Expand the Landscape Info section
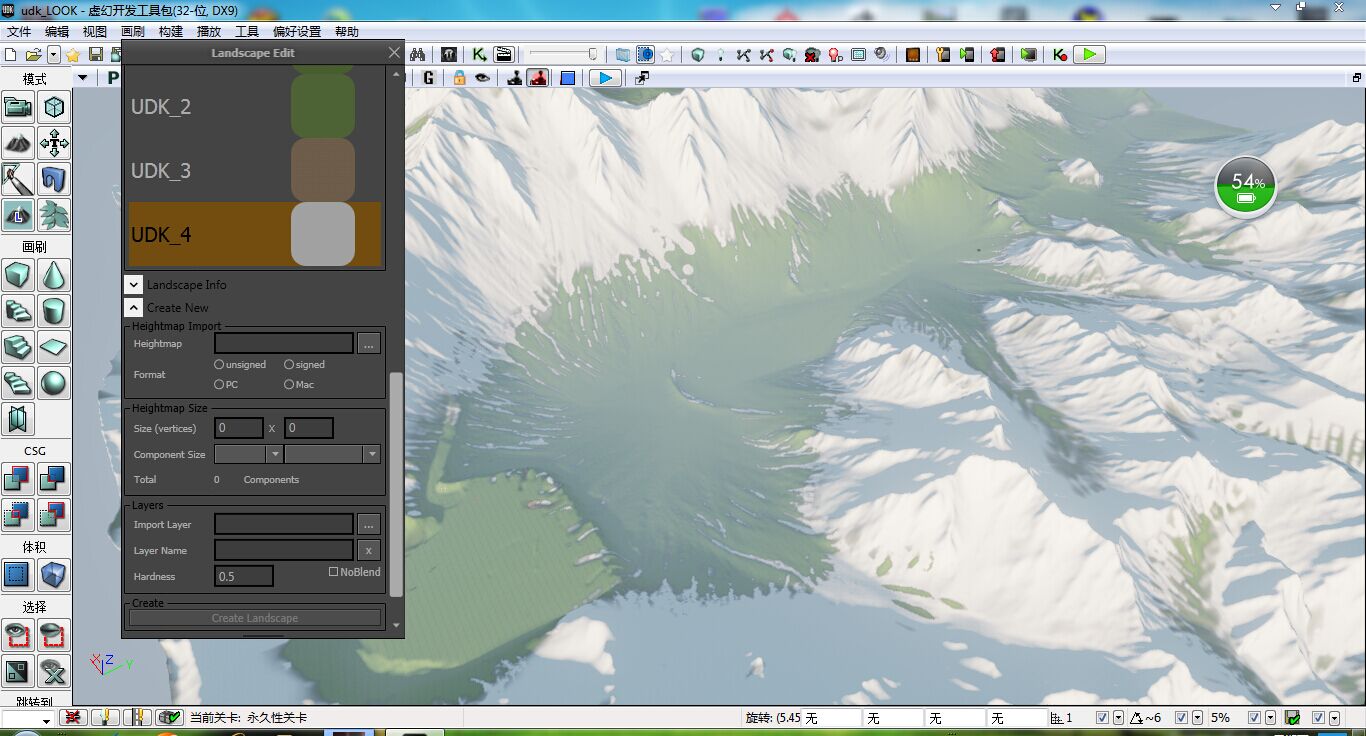 click(134, 285)
